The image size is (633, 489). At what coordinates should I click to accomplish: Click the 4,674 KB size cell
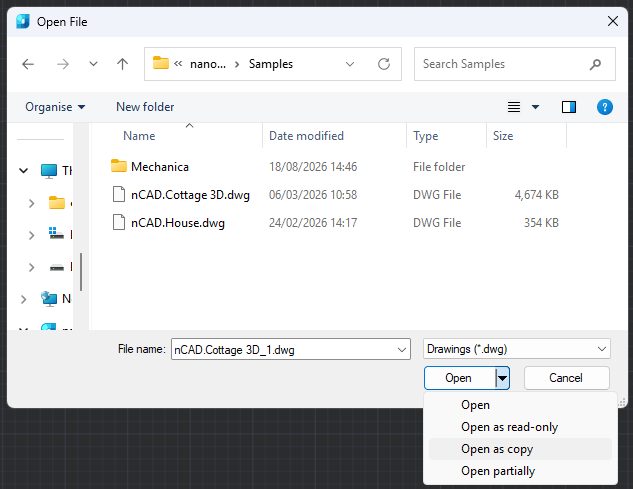click(x=537, y=195)
